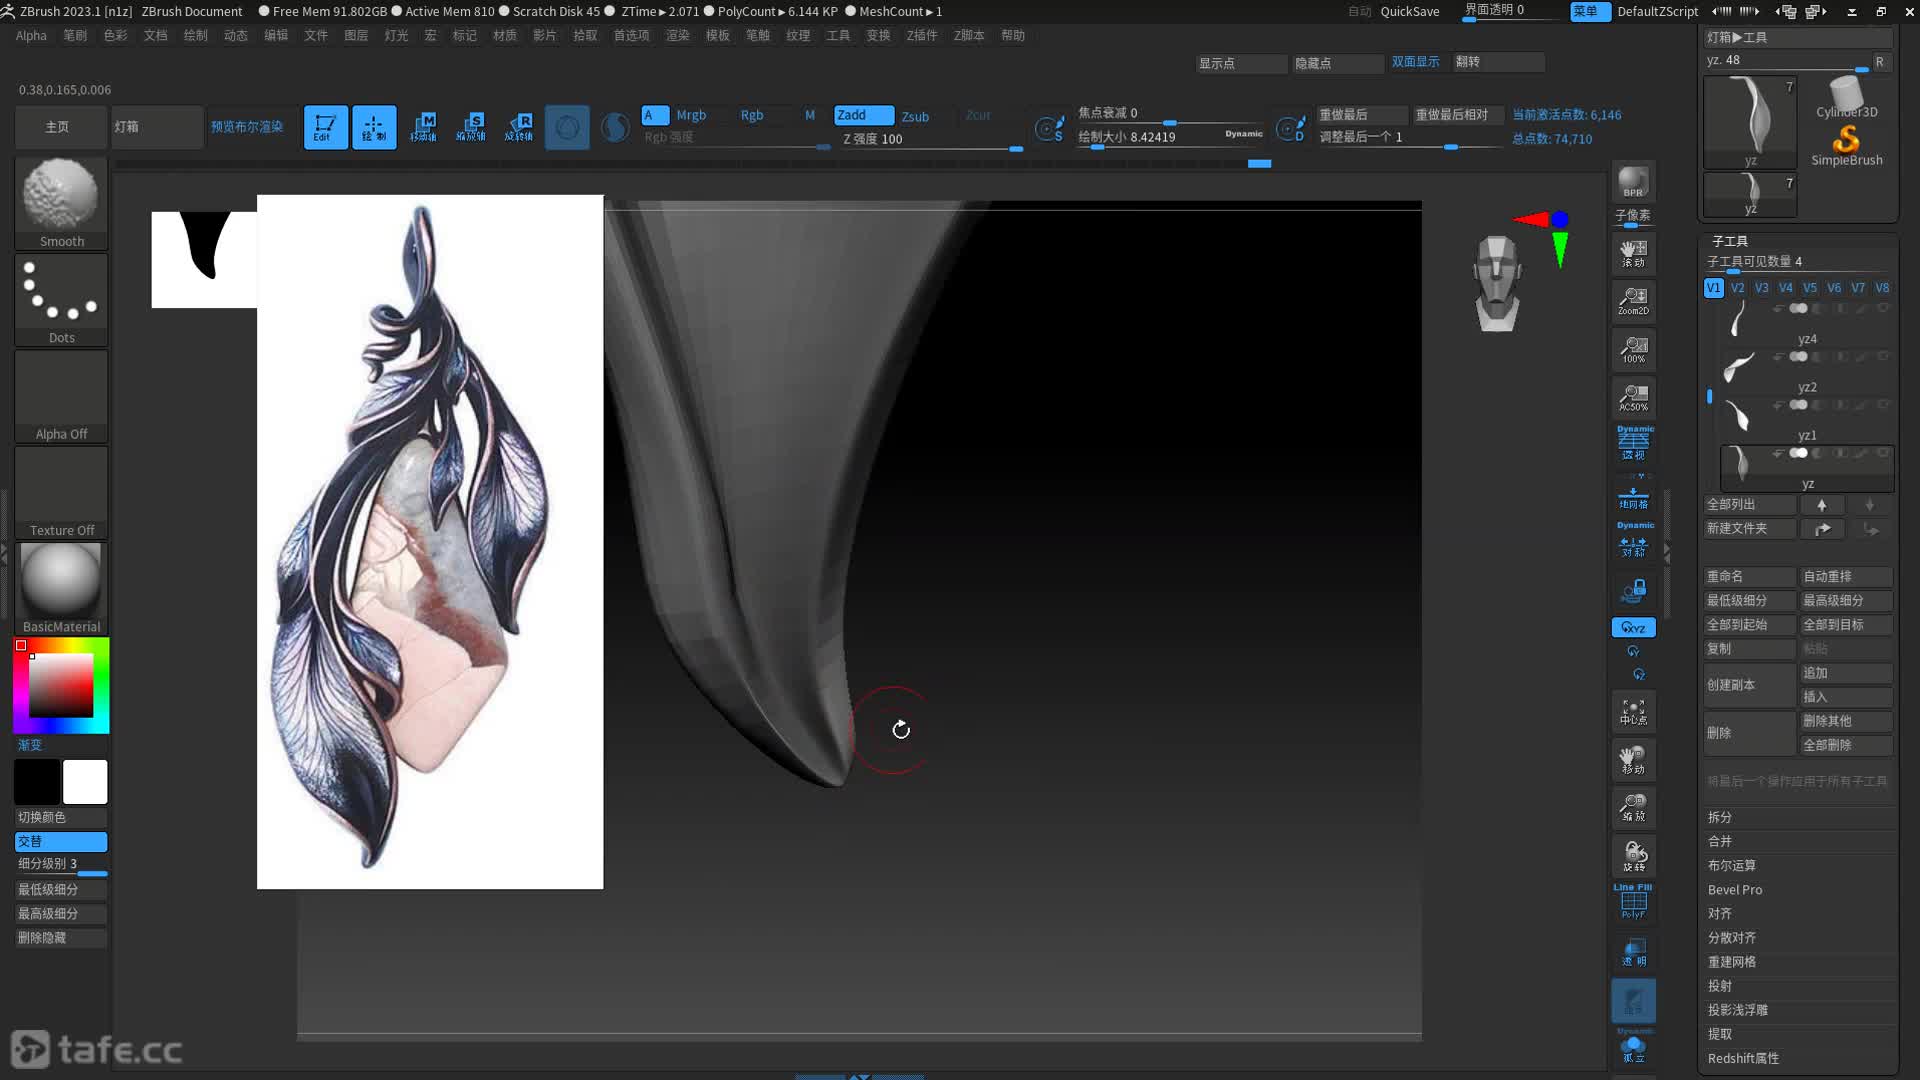Toggle solo (孤立) mode icon
The image size is (1920, 1080).
click(x=1633, y=1048)
